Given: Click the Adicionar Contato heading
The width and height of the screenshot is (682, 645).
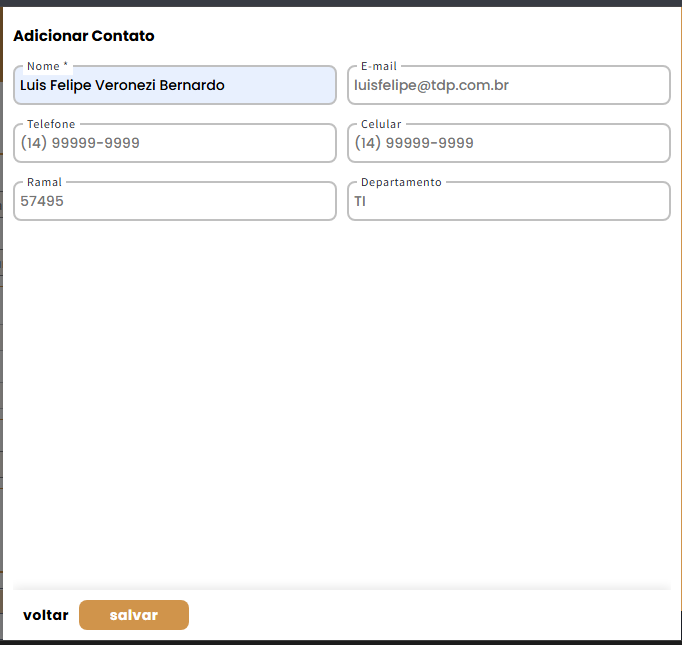Looking at the screenshot, I should 84,36.
